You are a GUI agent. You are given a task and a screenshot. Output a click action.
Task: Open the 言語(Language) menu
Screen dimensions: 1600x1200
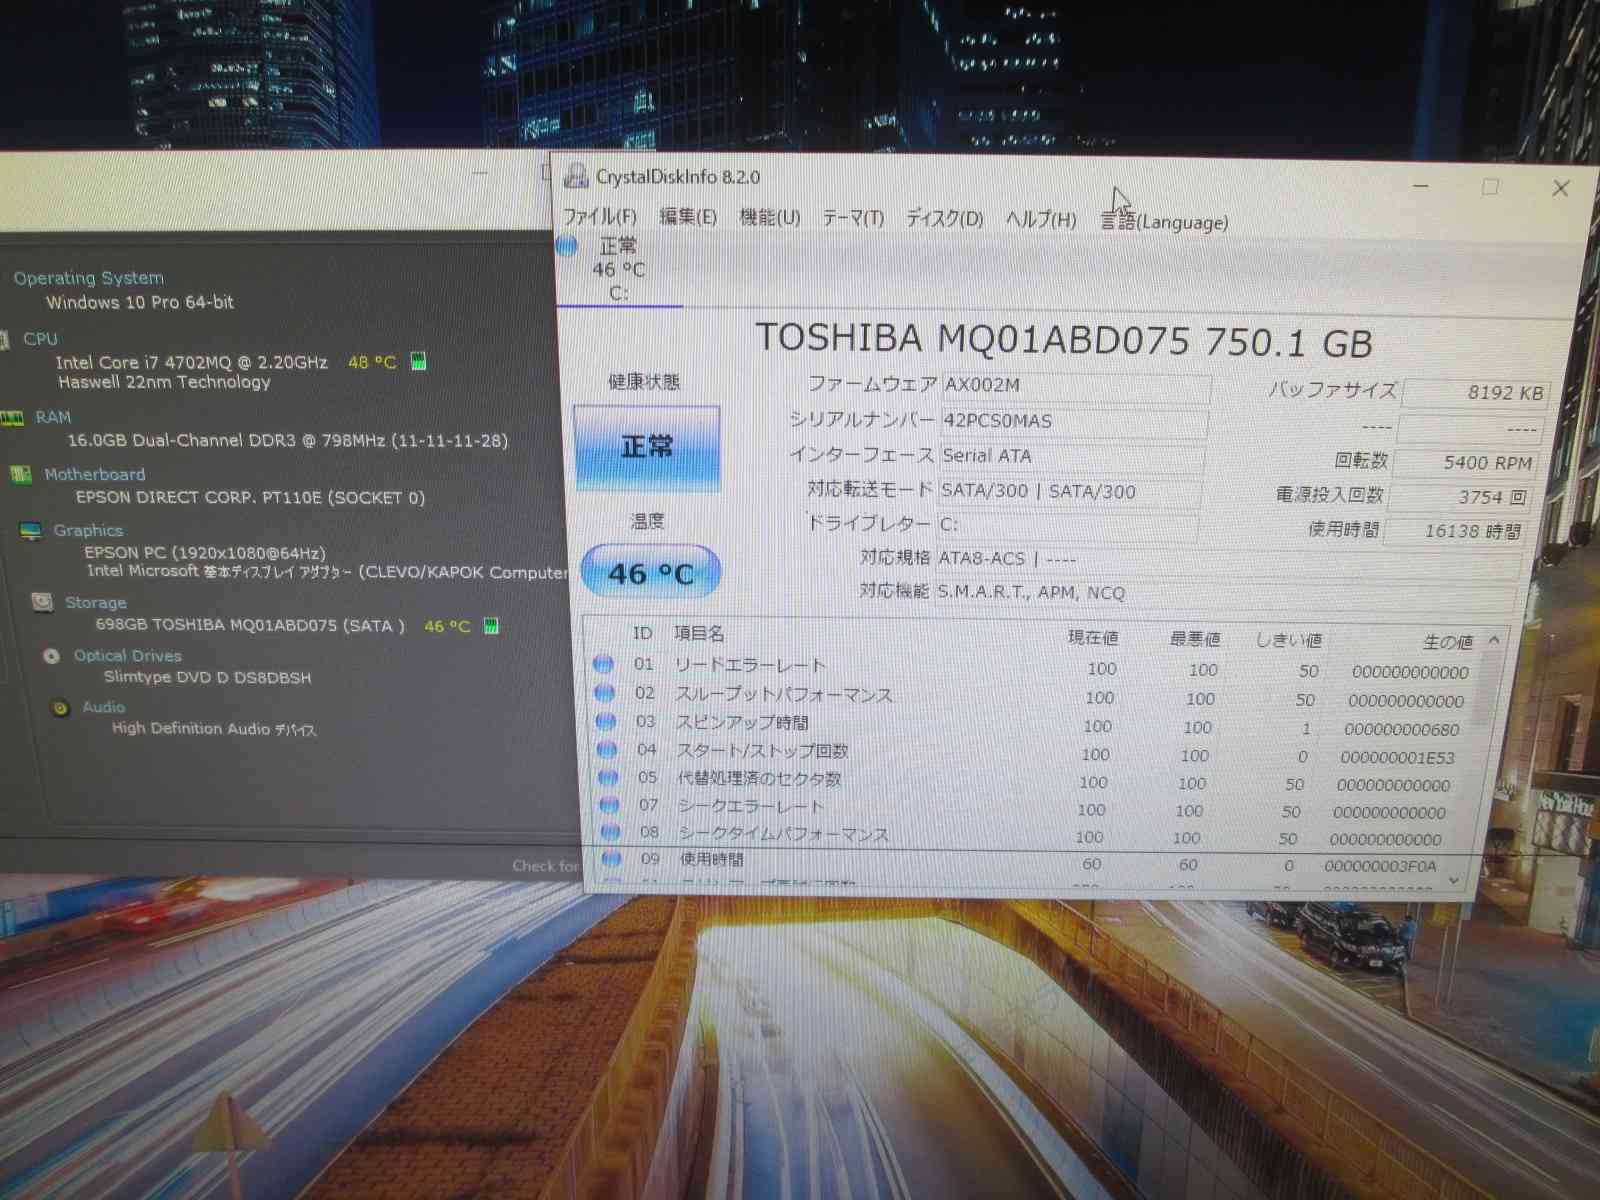pyautogui.click(x=1164, y=222)
